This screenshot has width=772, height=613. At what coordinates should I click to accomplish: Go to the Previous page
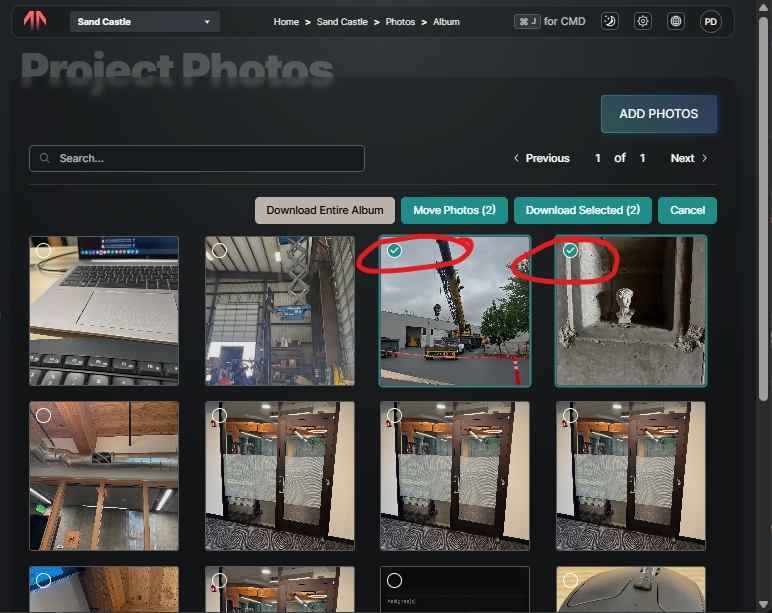[542, 158]
